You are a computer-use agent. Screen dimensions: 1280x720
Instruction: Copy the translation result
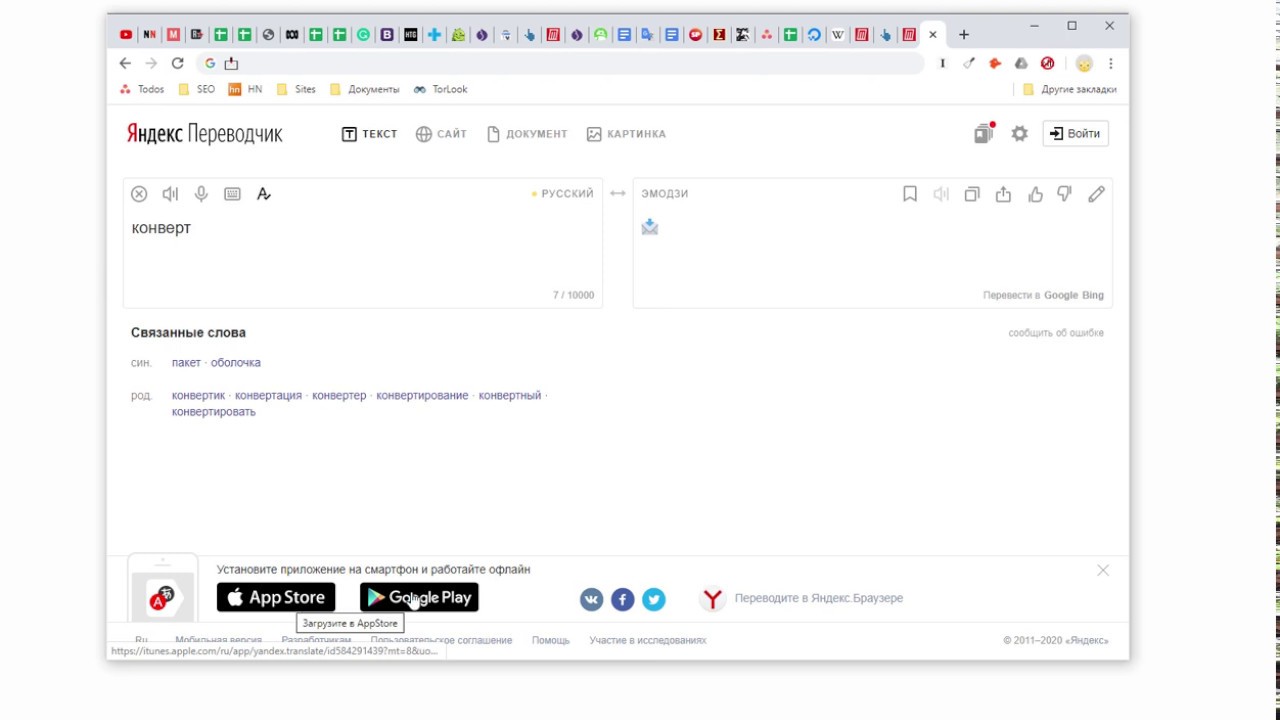pyautogui.click(x=972, y=194)
